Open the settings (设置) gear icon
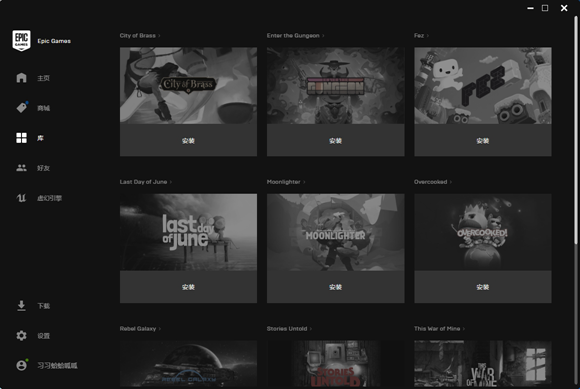 click(x=21, y=335)
